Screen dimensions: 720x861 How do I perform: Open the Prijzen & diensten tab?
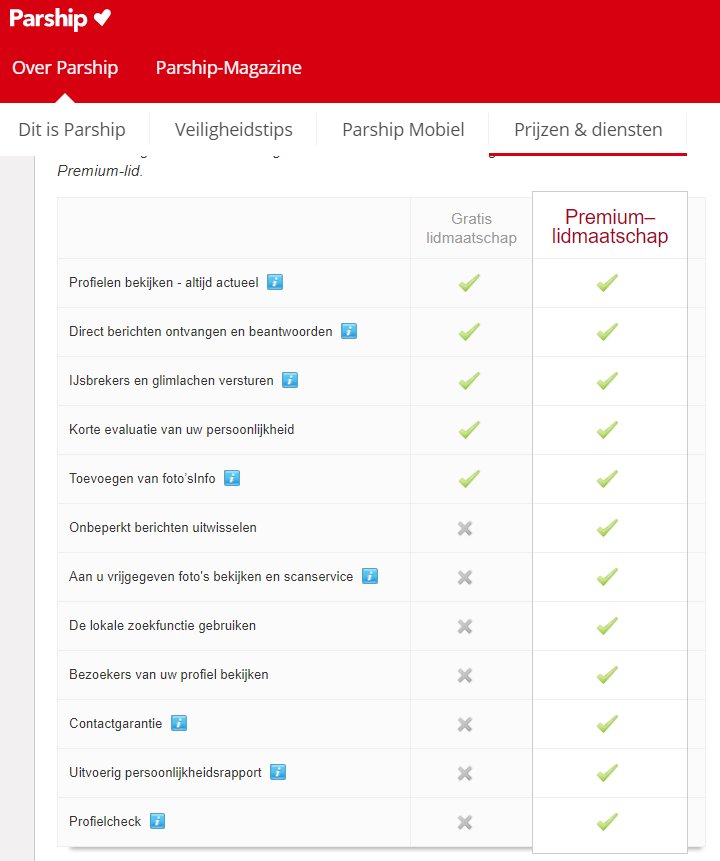tap(588, 129)
